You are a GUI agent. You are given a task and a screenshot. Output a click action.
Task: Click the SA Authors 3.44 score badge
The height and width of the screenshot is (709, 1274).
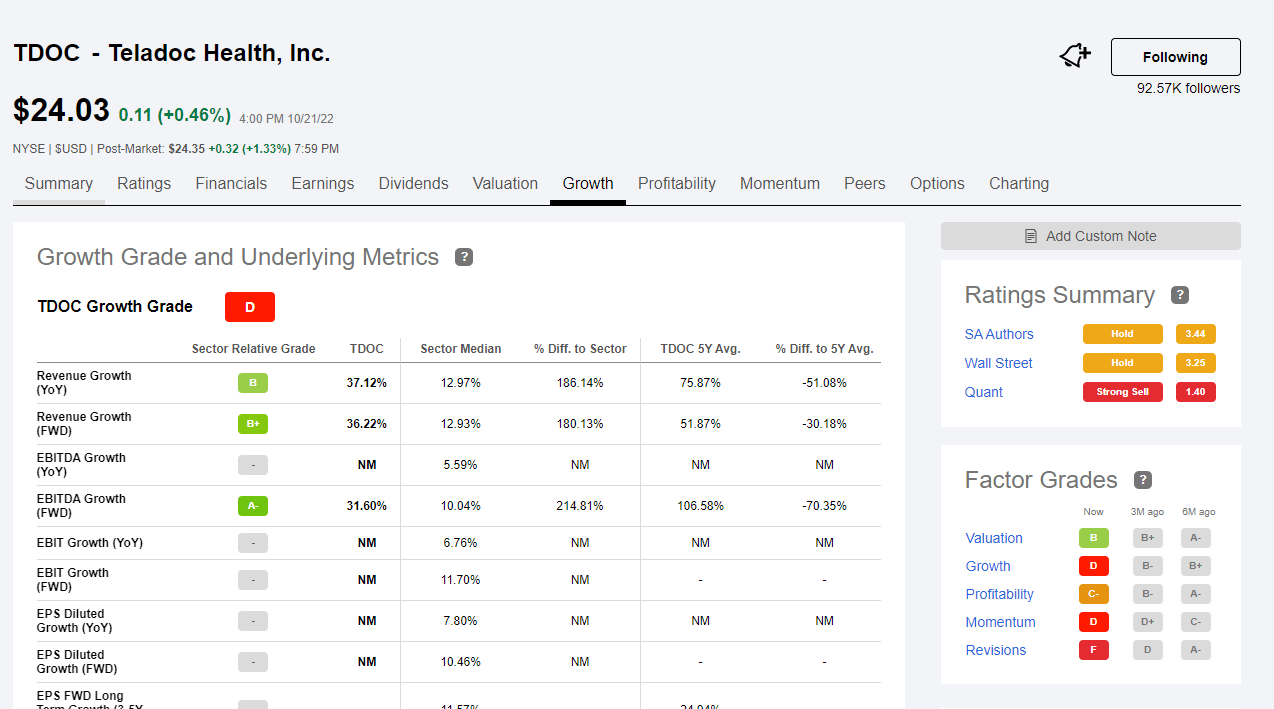tap(1196, 334)
